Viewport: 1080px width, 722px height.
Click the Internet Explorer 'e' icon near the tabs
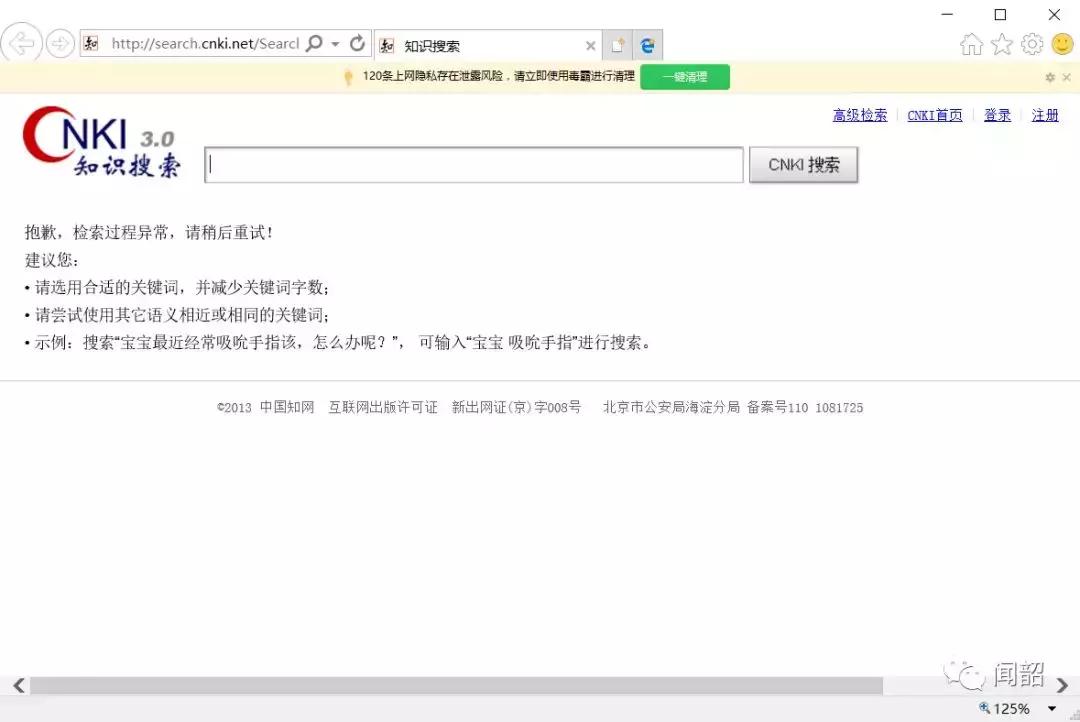(648, 44)
